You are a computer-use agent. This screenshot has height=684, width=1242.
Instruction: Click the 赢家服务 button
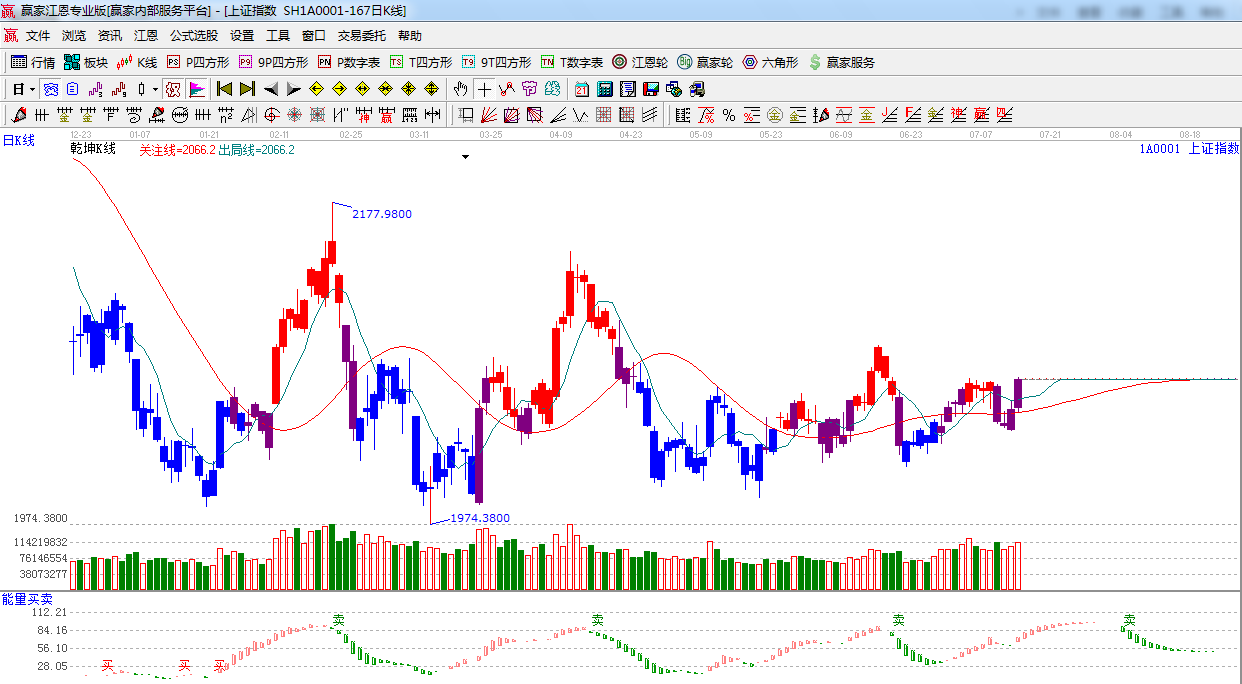tap(841, 62)
